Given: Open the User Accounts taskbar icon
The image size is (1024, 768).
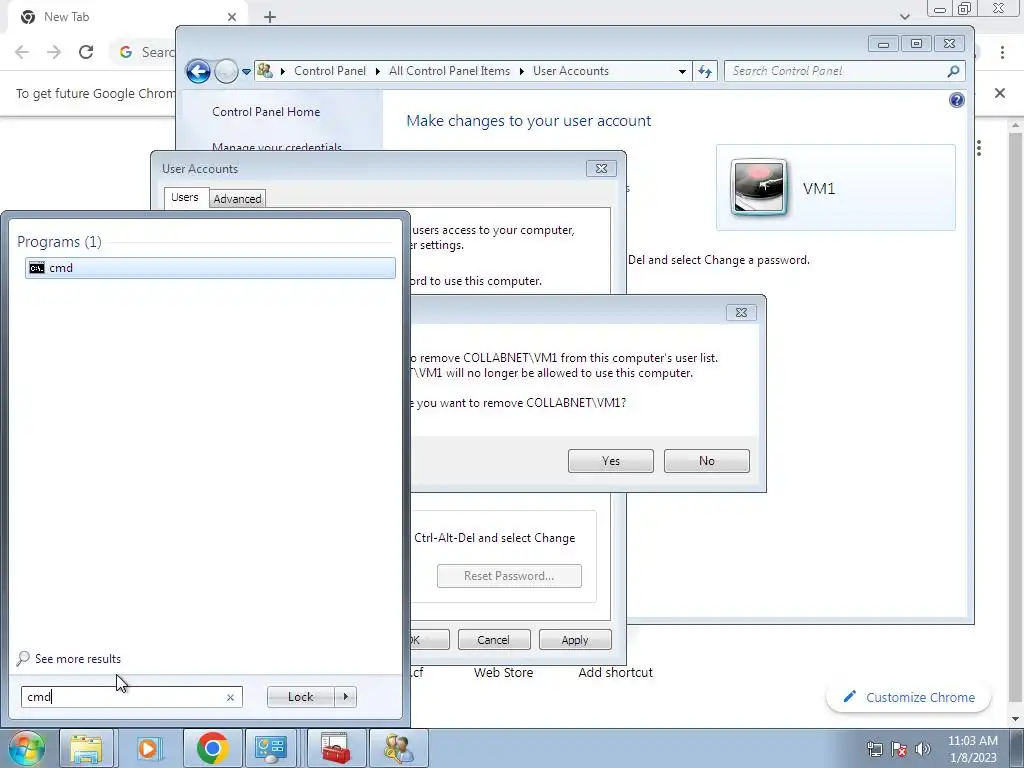Looking at the screenshot, I should coord(398,748).
